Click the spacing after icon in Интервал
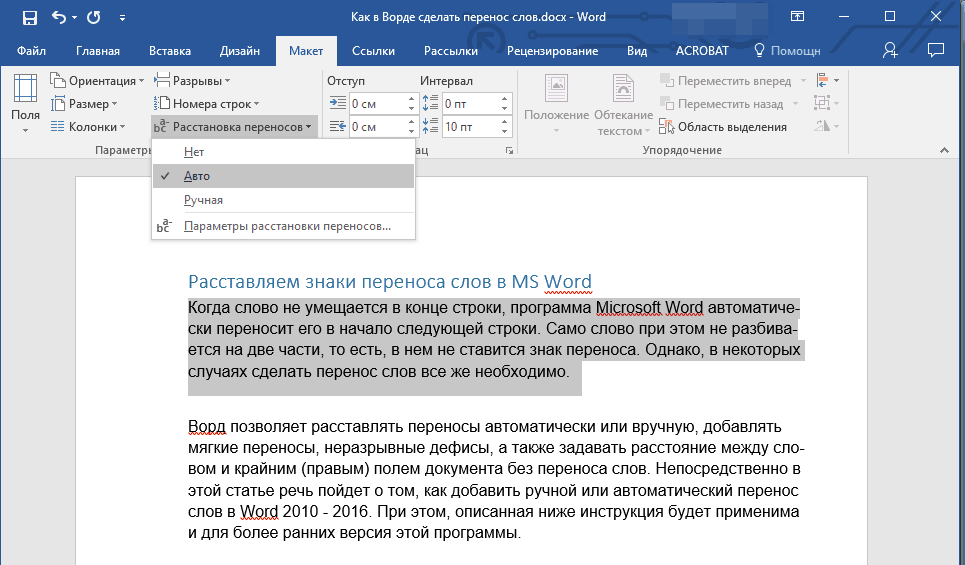This screenshot has height=565, width=965. click(430, 126)
